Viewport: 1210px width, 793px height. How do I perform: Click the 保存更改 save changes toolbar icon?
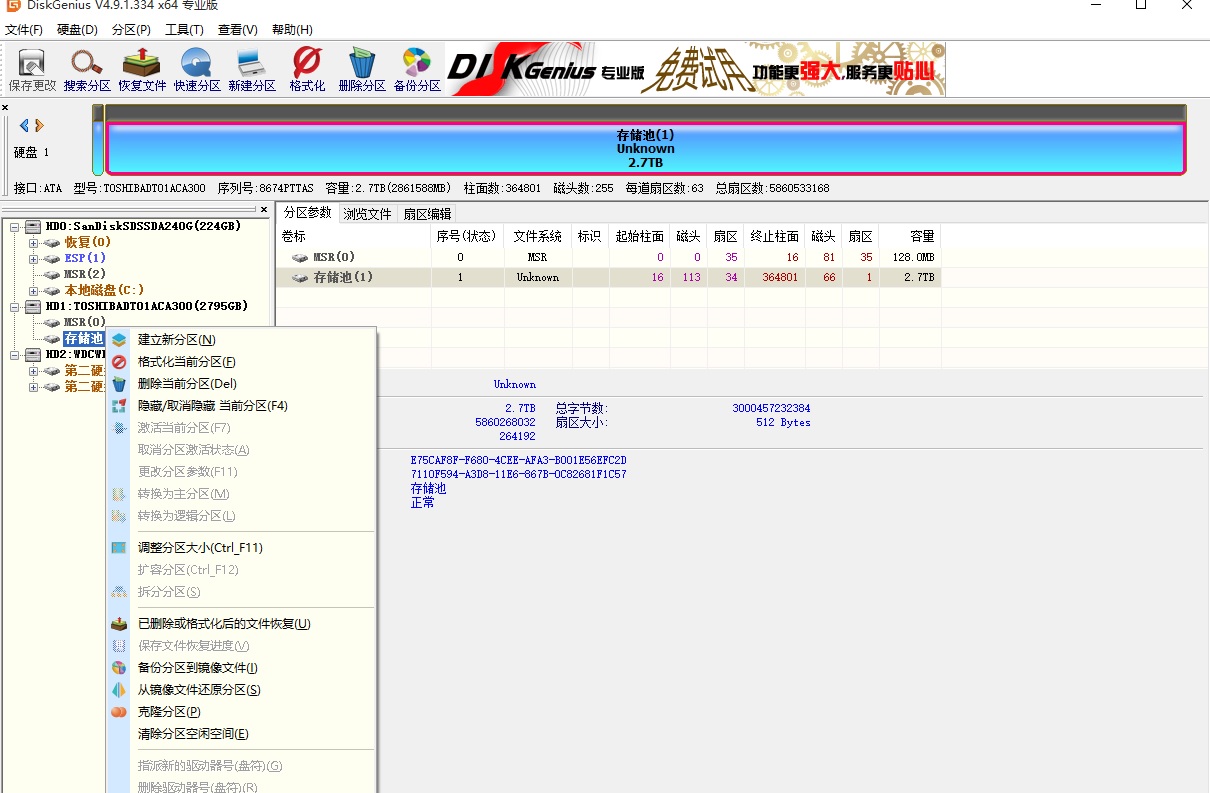[32, 63]
